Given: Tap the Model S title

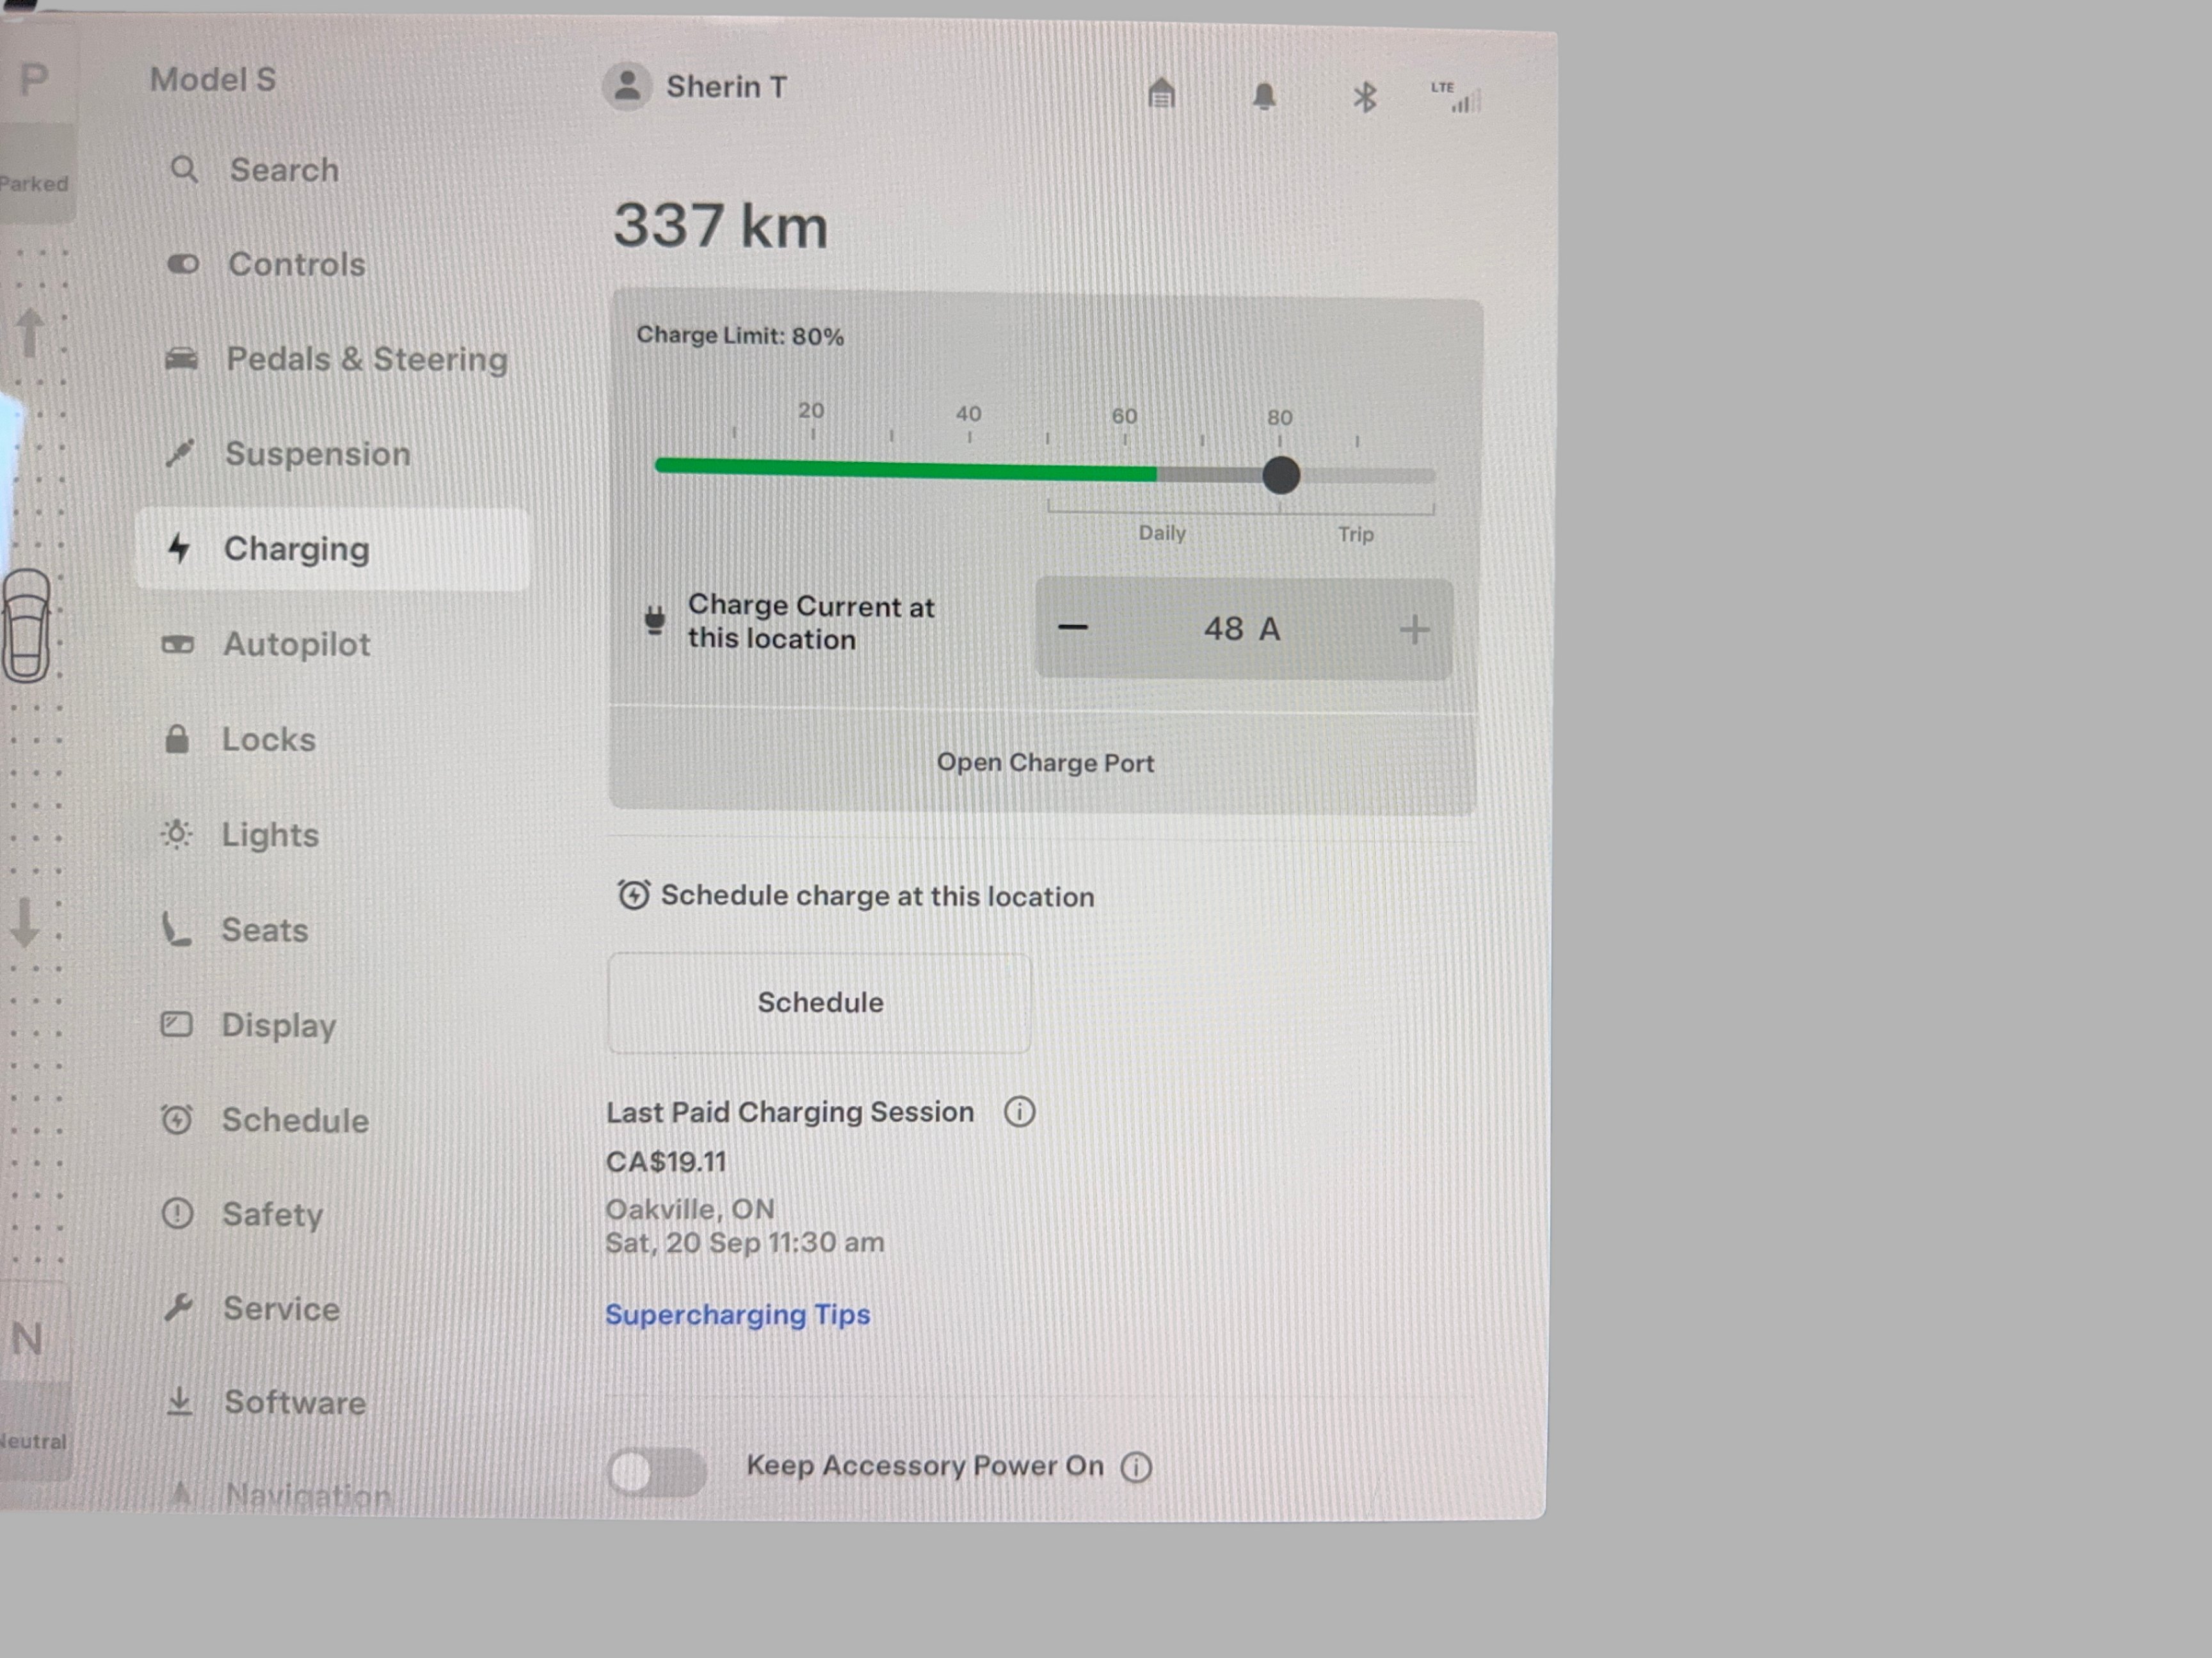Looking at the screenshot, I should pos(213,80).
